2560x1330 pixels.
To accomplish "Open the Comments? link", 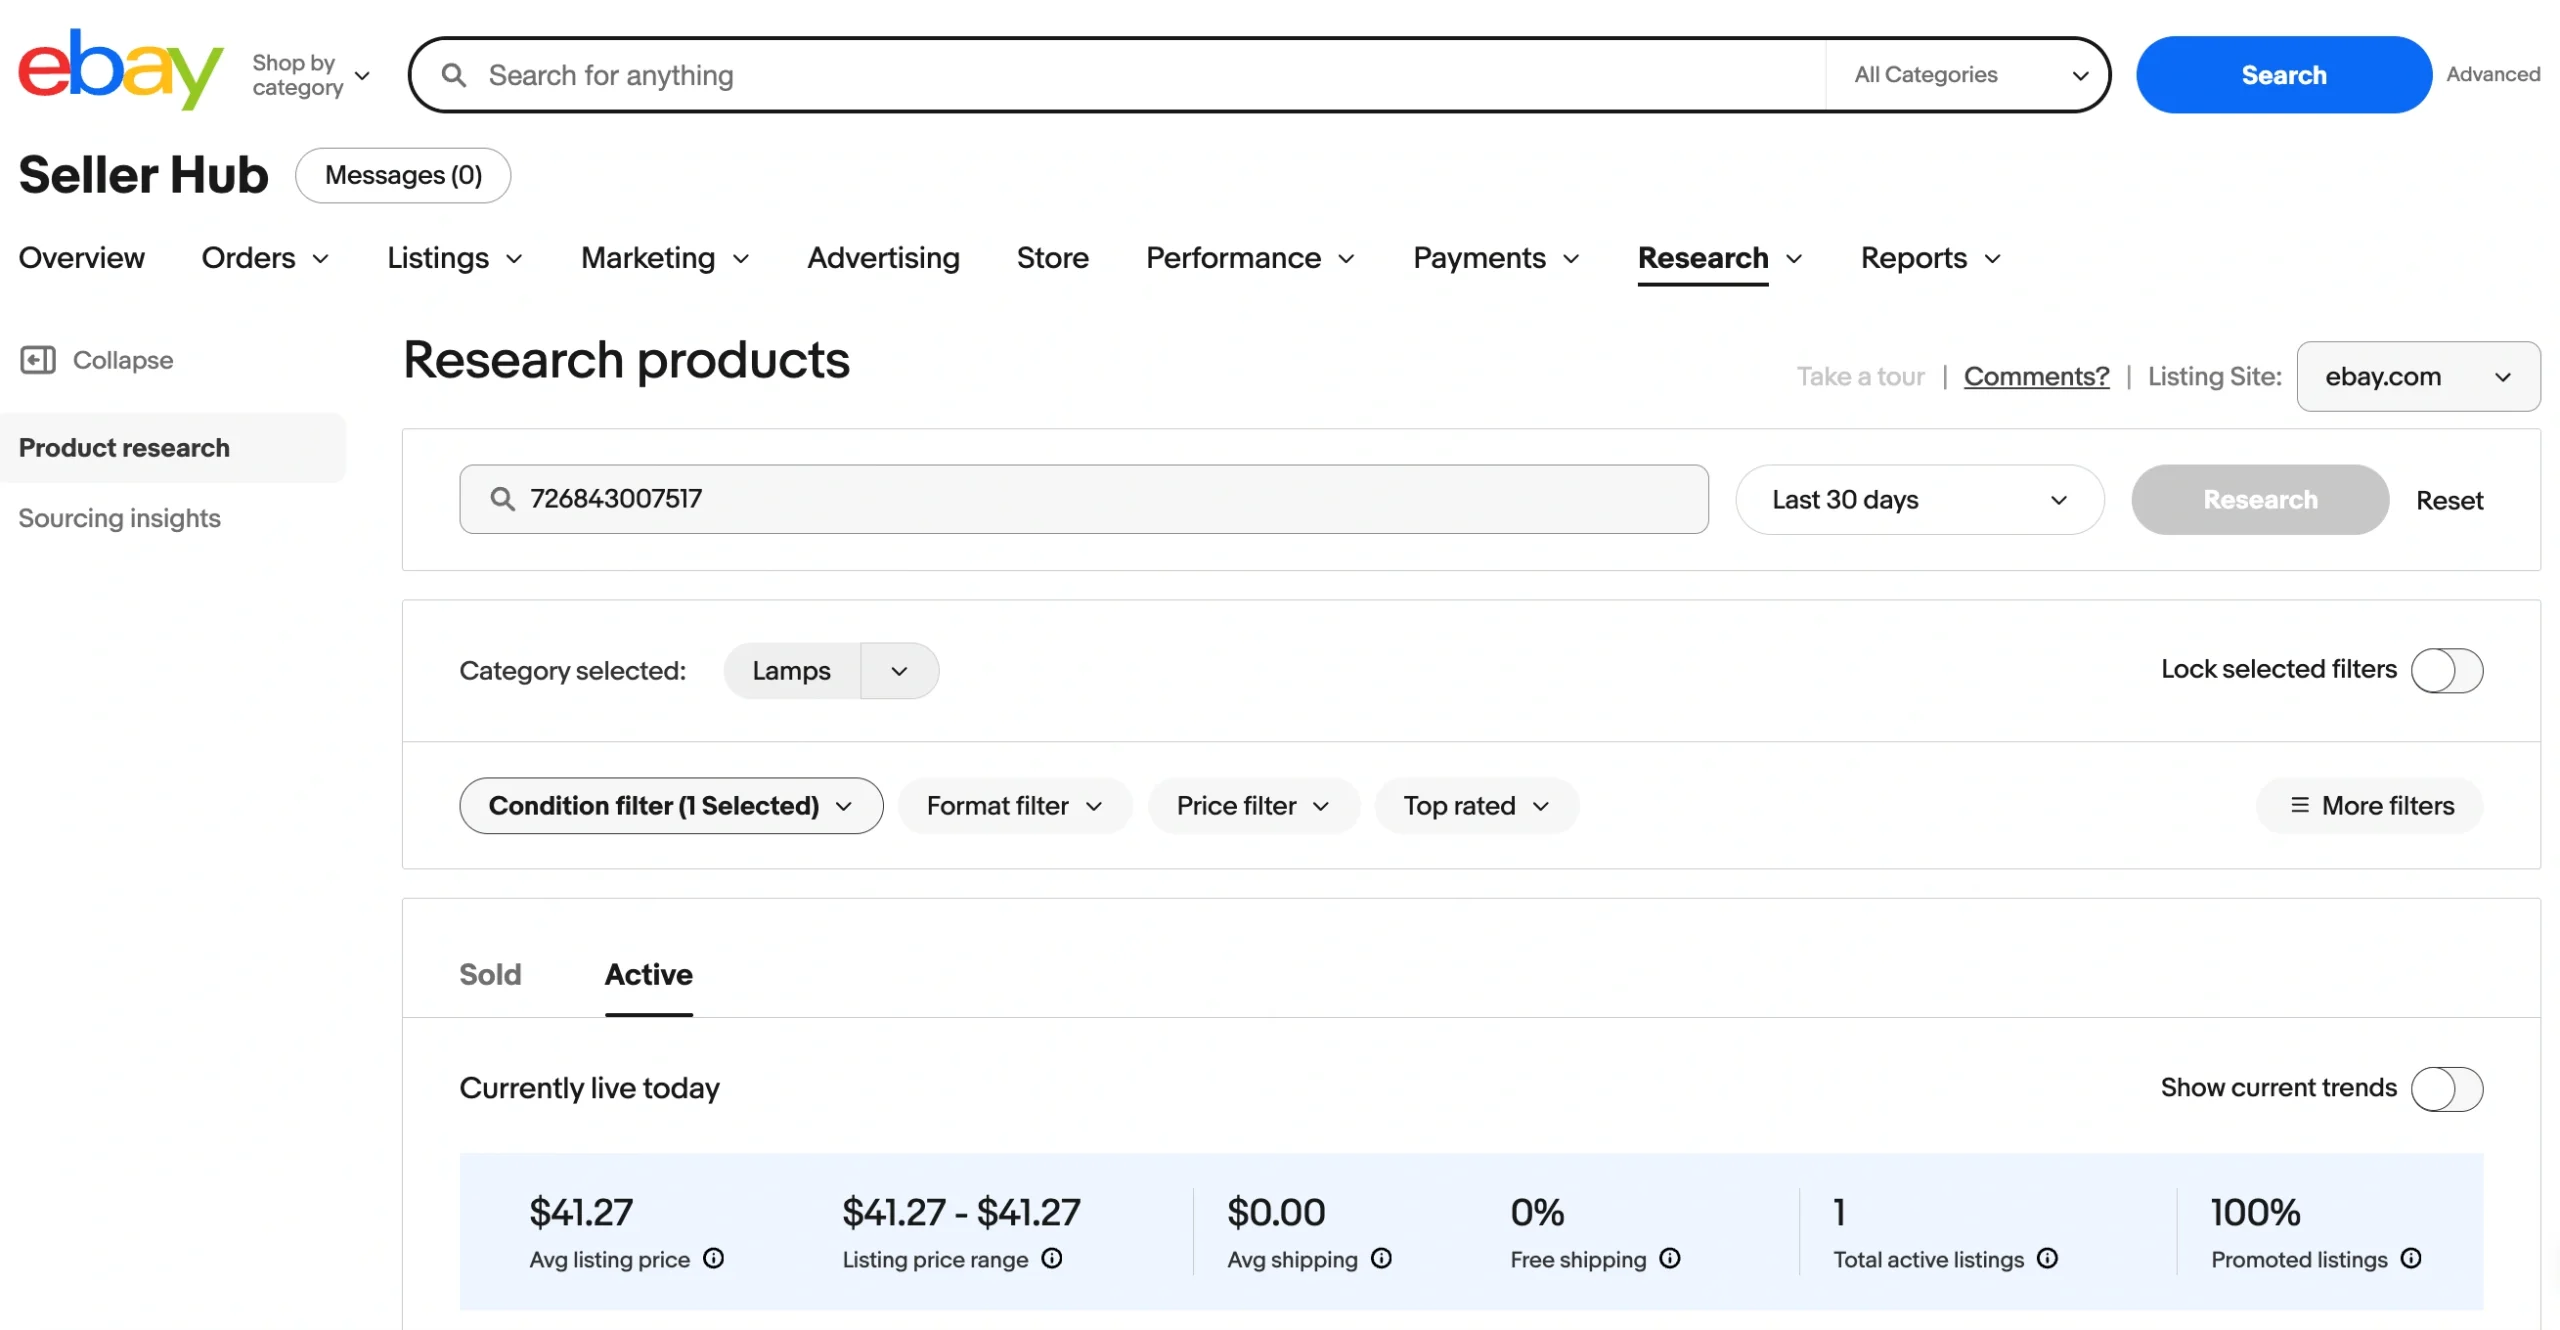I will coord(2036,377).
